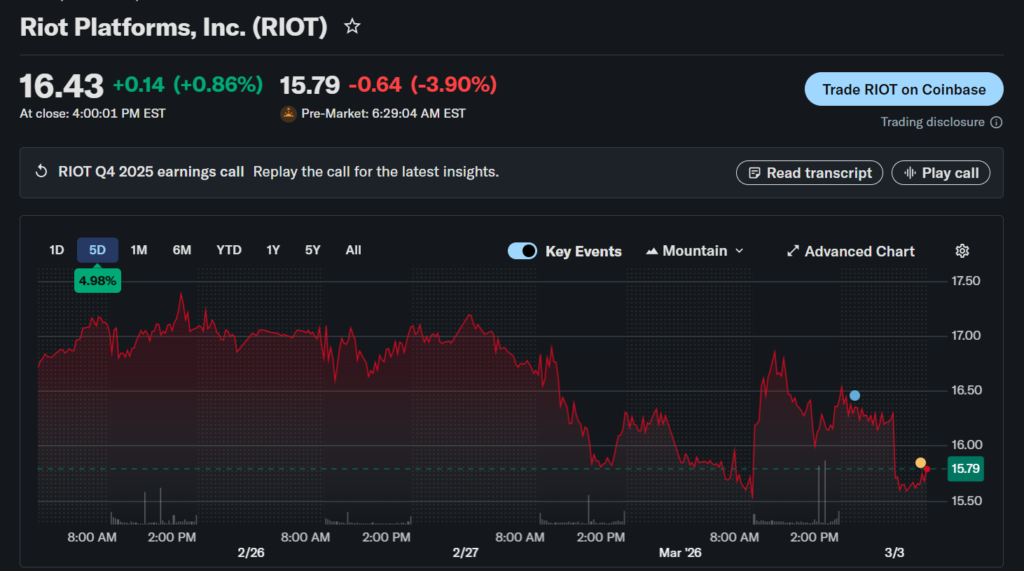Open the Read transcript button

click(x=810, y=173)
